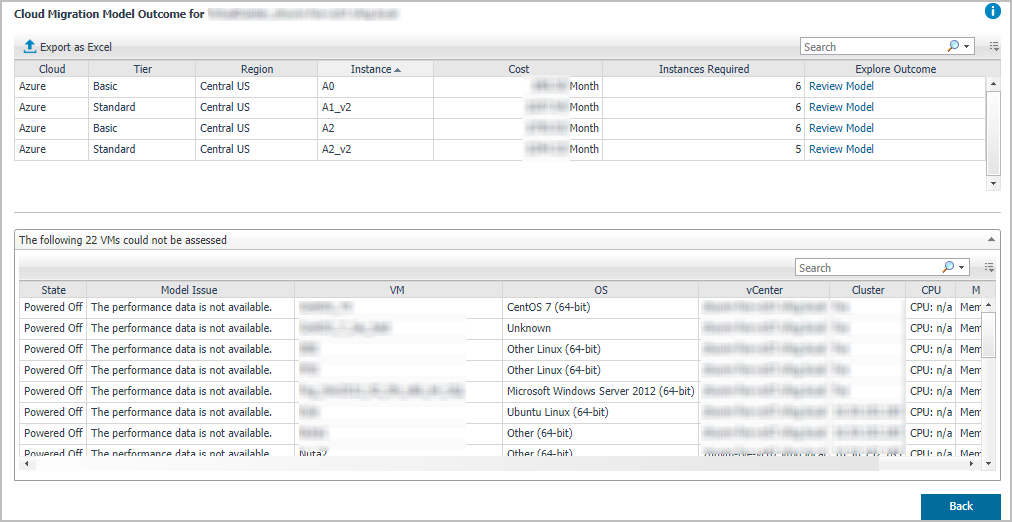The image size is (1012, 522).
Task: Open upper table column customizer icon
Action: point(994,46)
